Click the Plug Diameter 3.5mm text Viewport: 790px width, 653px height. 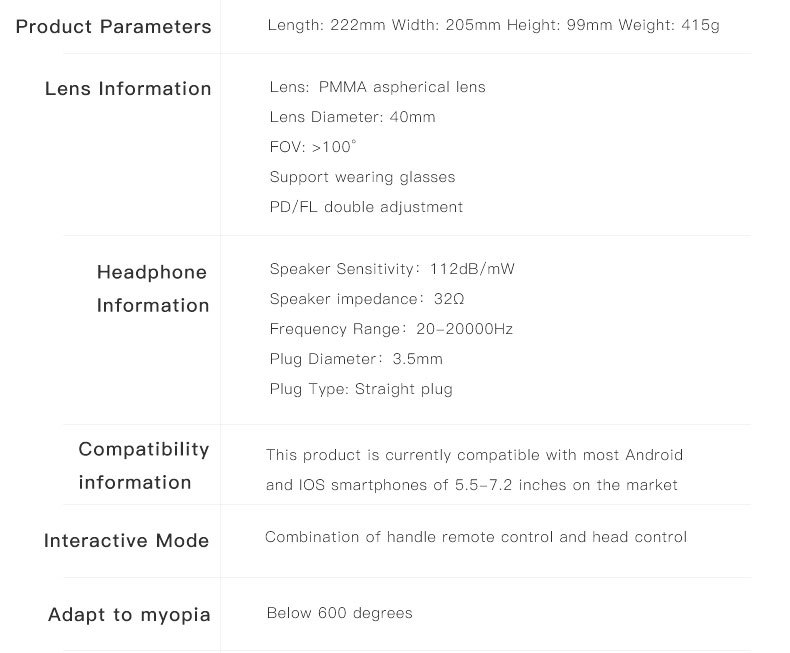[x=356, y=359]
